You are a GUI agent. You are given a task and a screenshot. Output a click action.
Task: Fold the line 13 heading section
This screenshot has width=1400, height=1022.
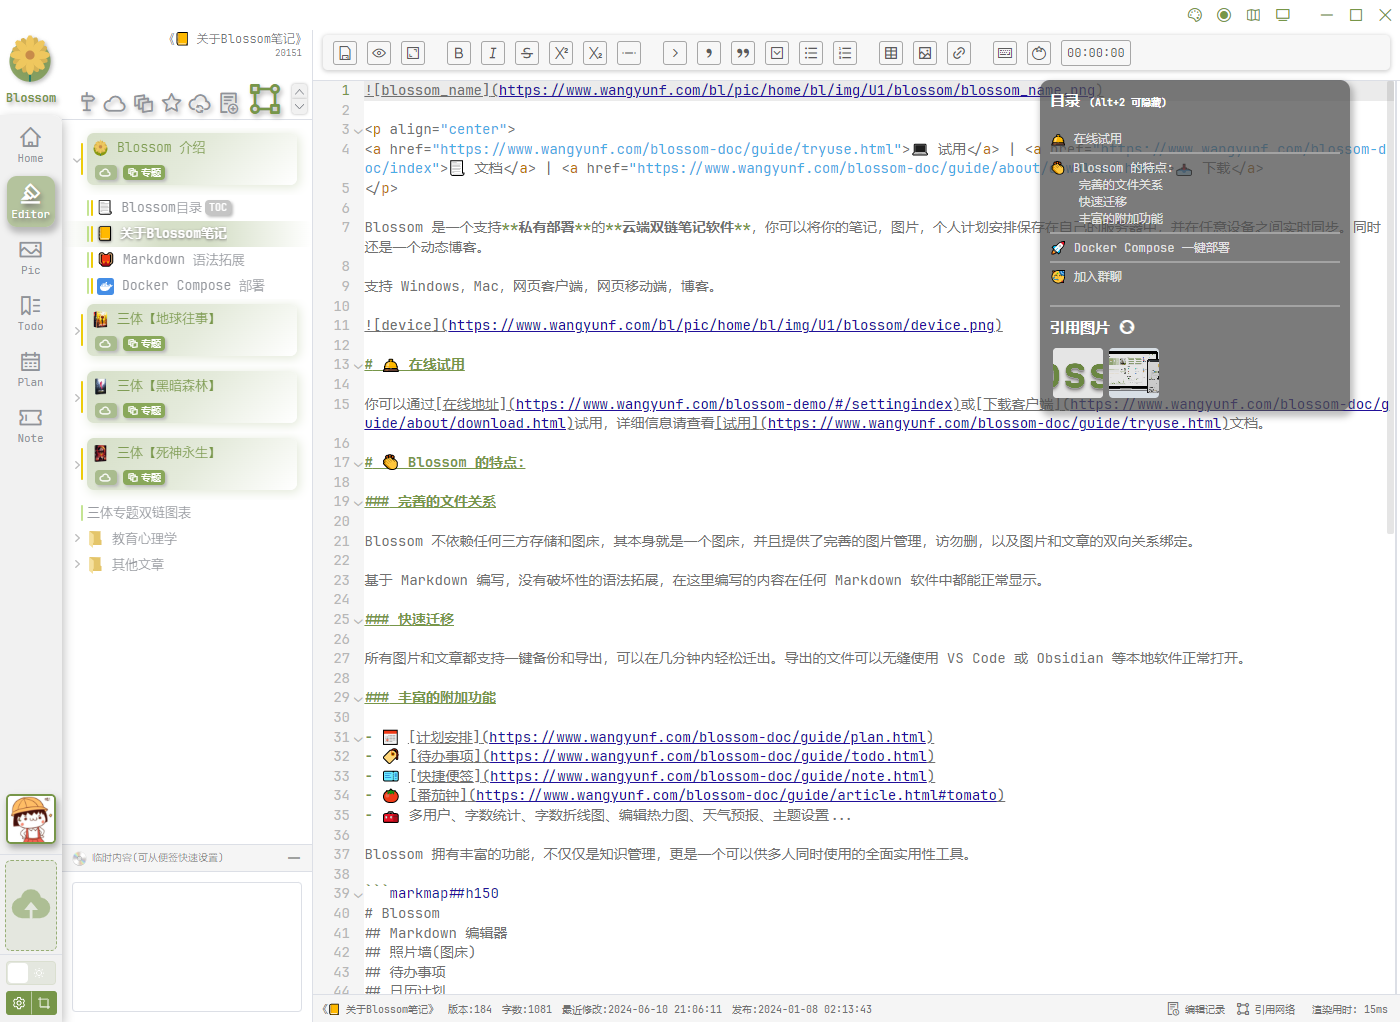tap(358, 365)
